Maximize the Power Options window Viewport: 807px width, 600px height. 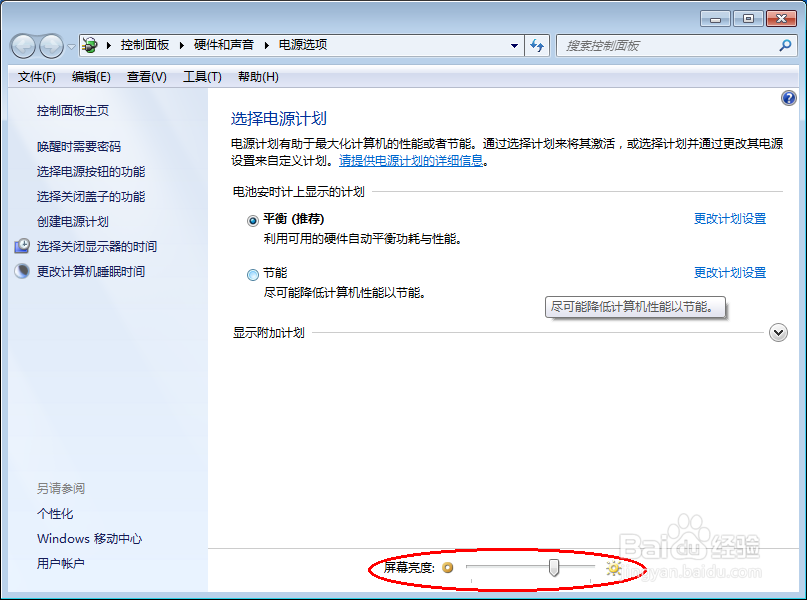tap(748, 19)
